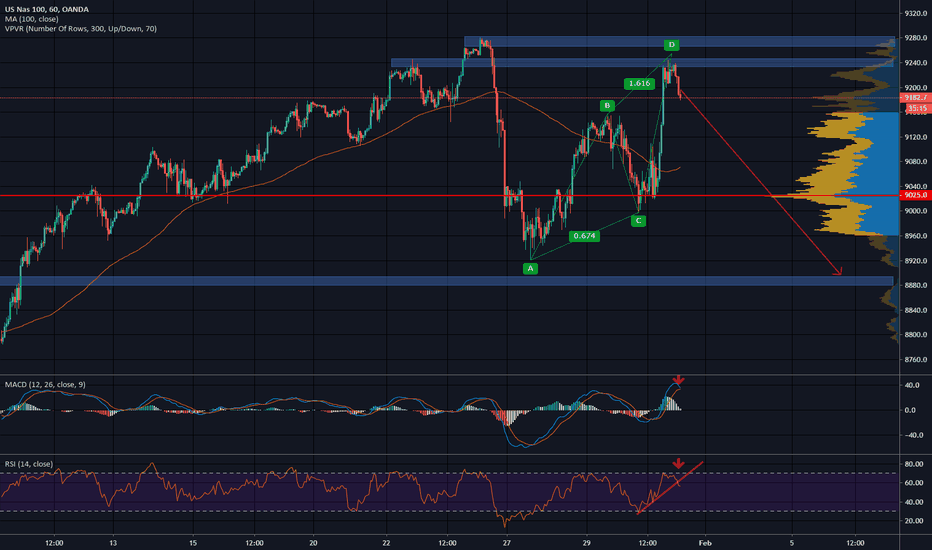Select the blue support zone near 8880
The image size is (932, 550).
(x=446, y=281)
